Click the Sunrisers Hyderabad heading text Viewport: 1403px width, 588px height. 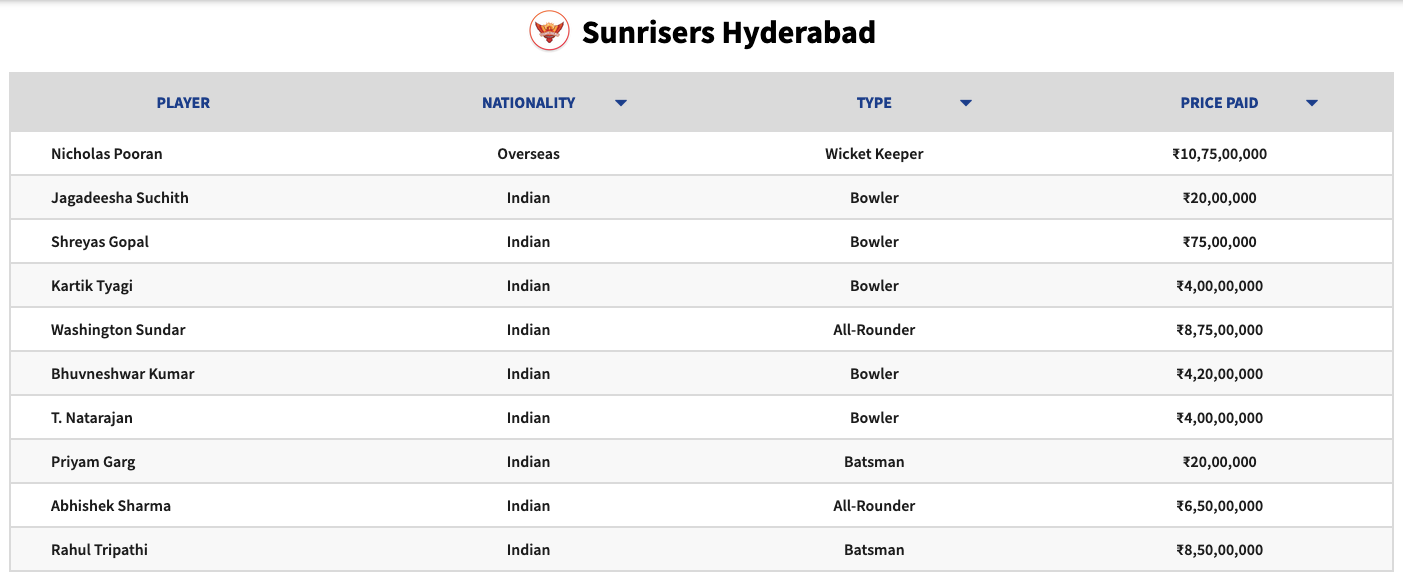pyautogui.click(x=729, y=33)
